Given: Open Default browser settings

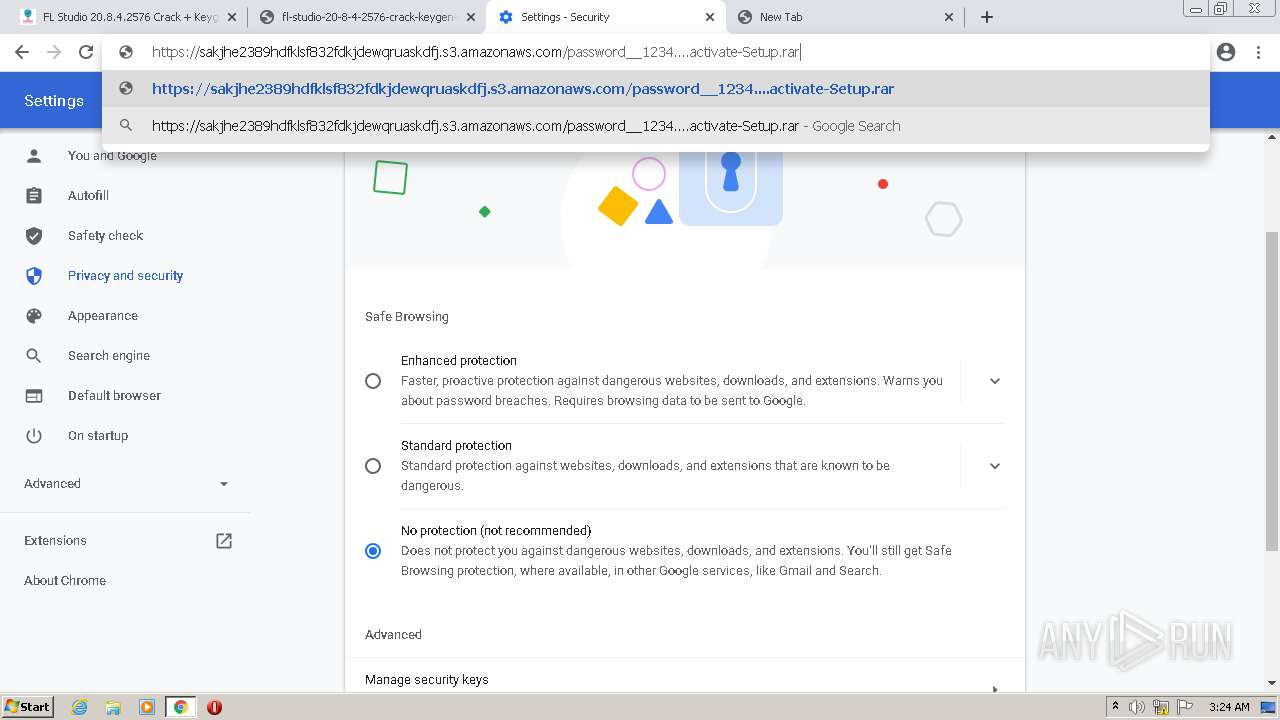Looking at the screenshot, I should pyautogui.click(x=114, y=396).
